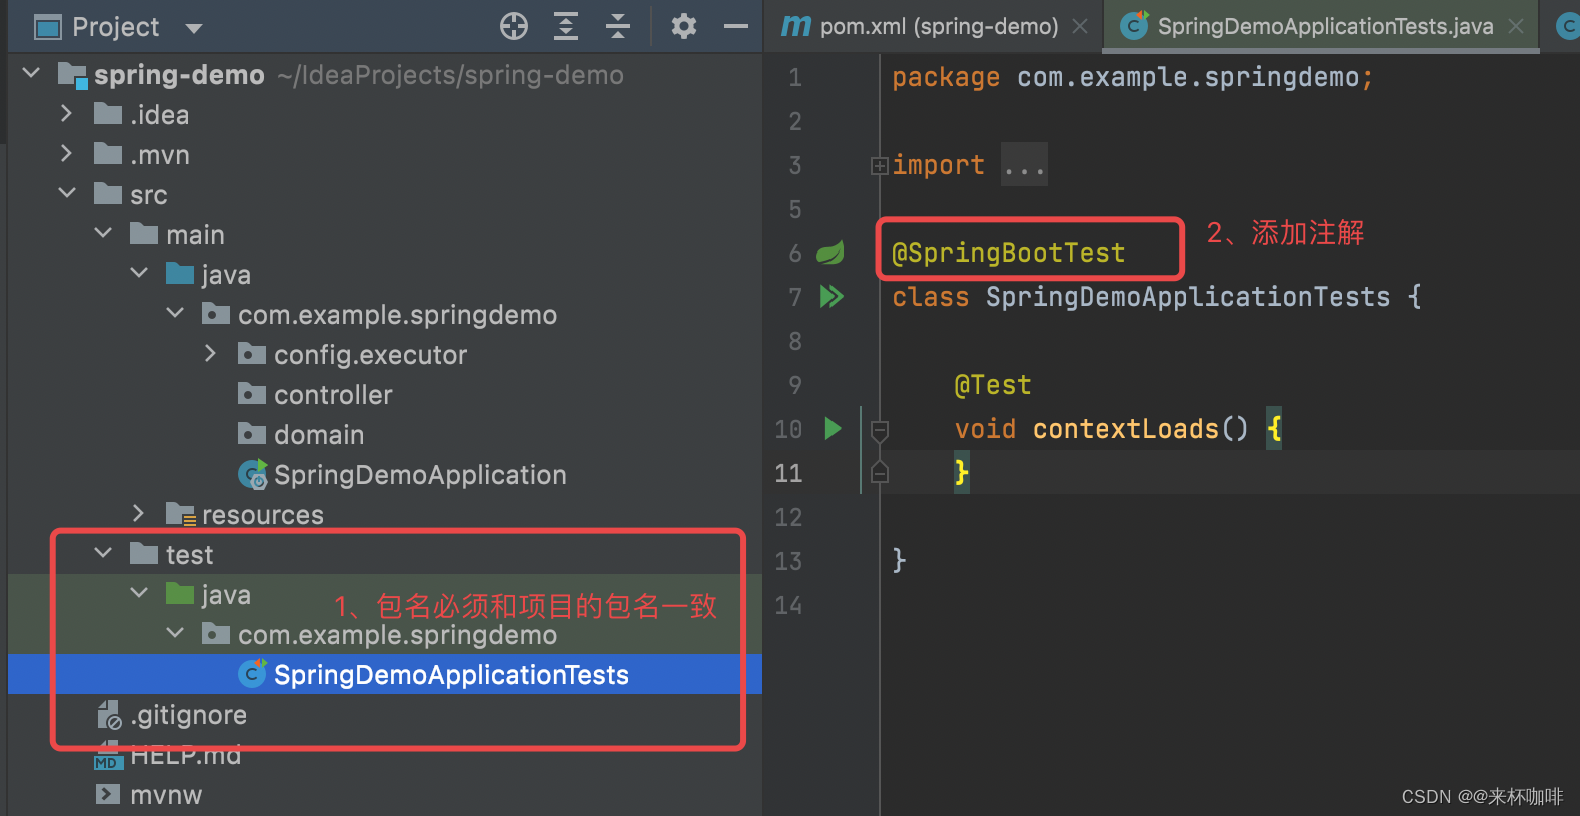Image resolution: width=1580 pixels, height=816 pixels.
Task: Collapse the src folder
Action: coord(67,192)
